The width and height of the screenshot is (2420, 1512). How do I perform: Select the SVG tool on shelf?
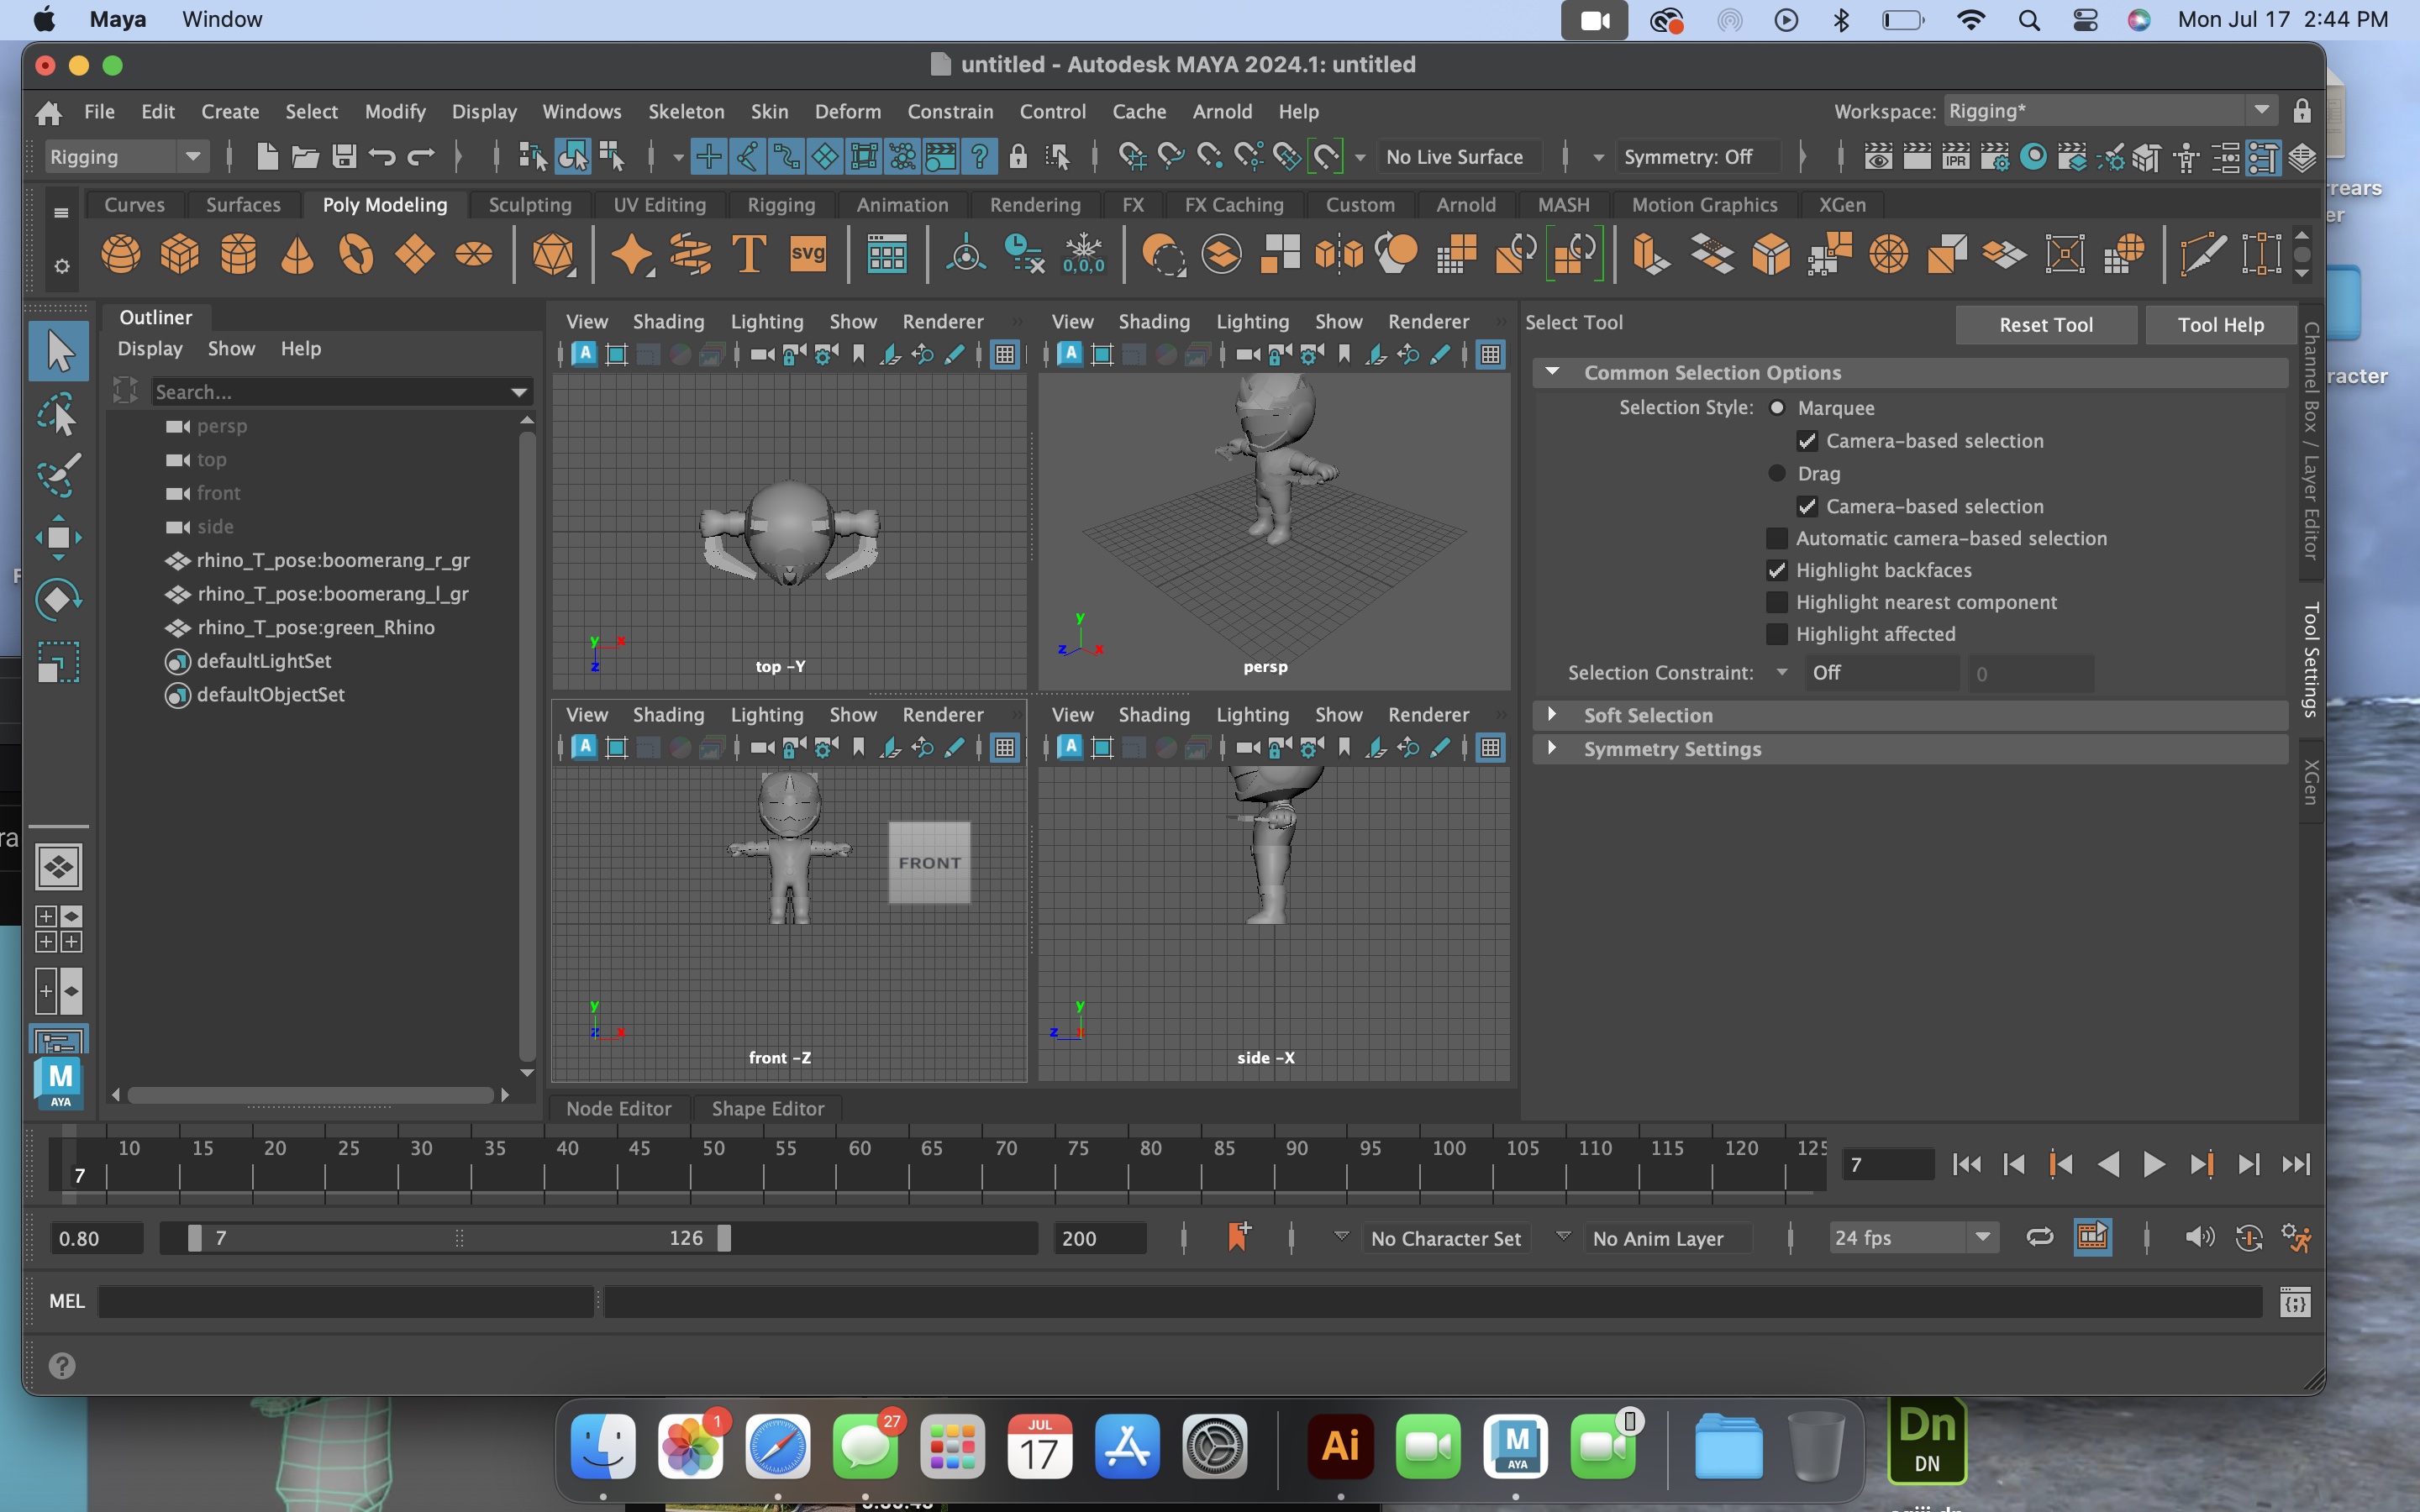tap(808, 255)
